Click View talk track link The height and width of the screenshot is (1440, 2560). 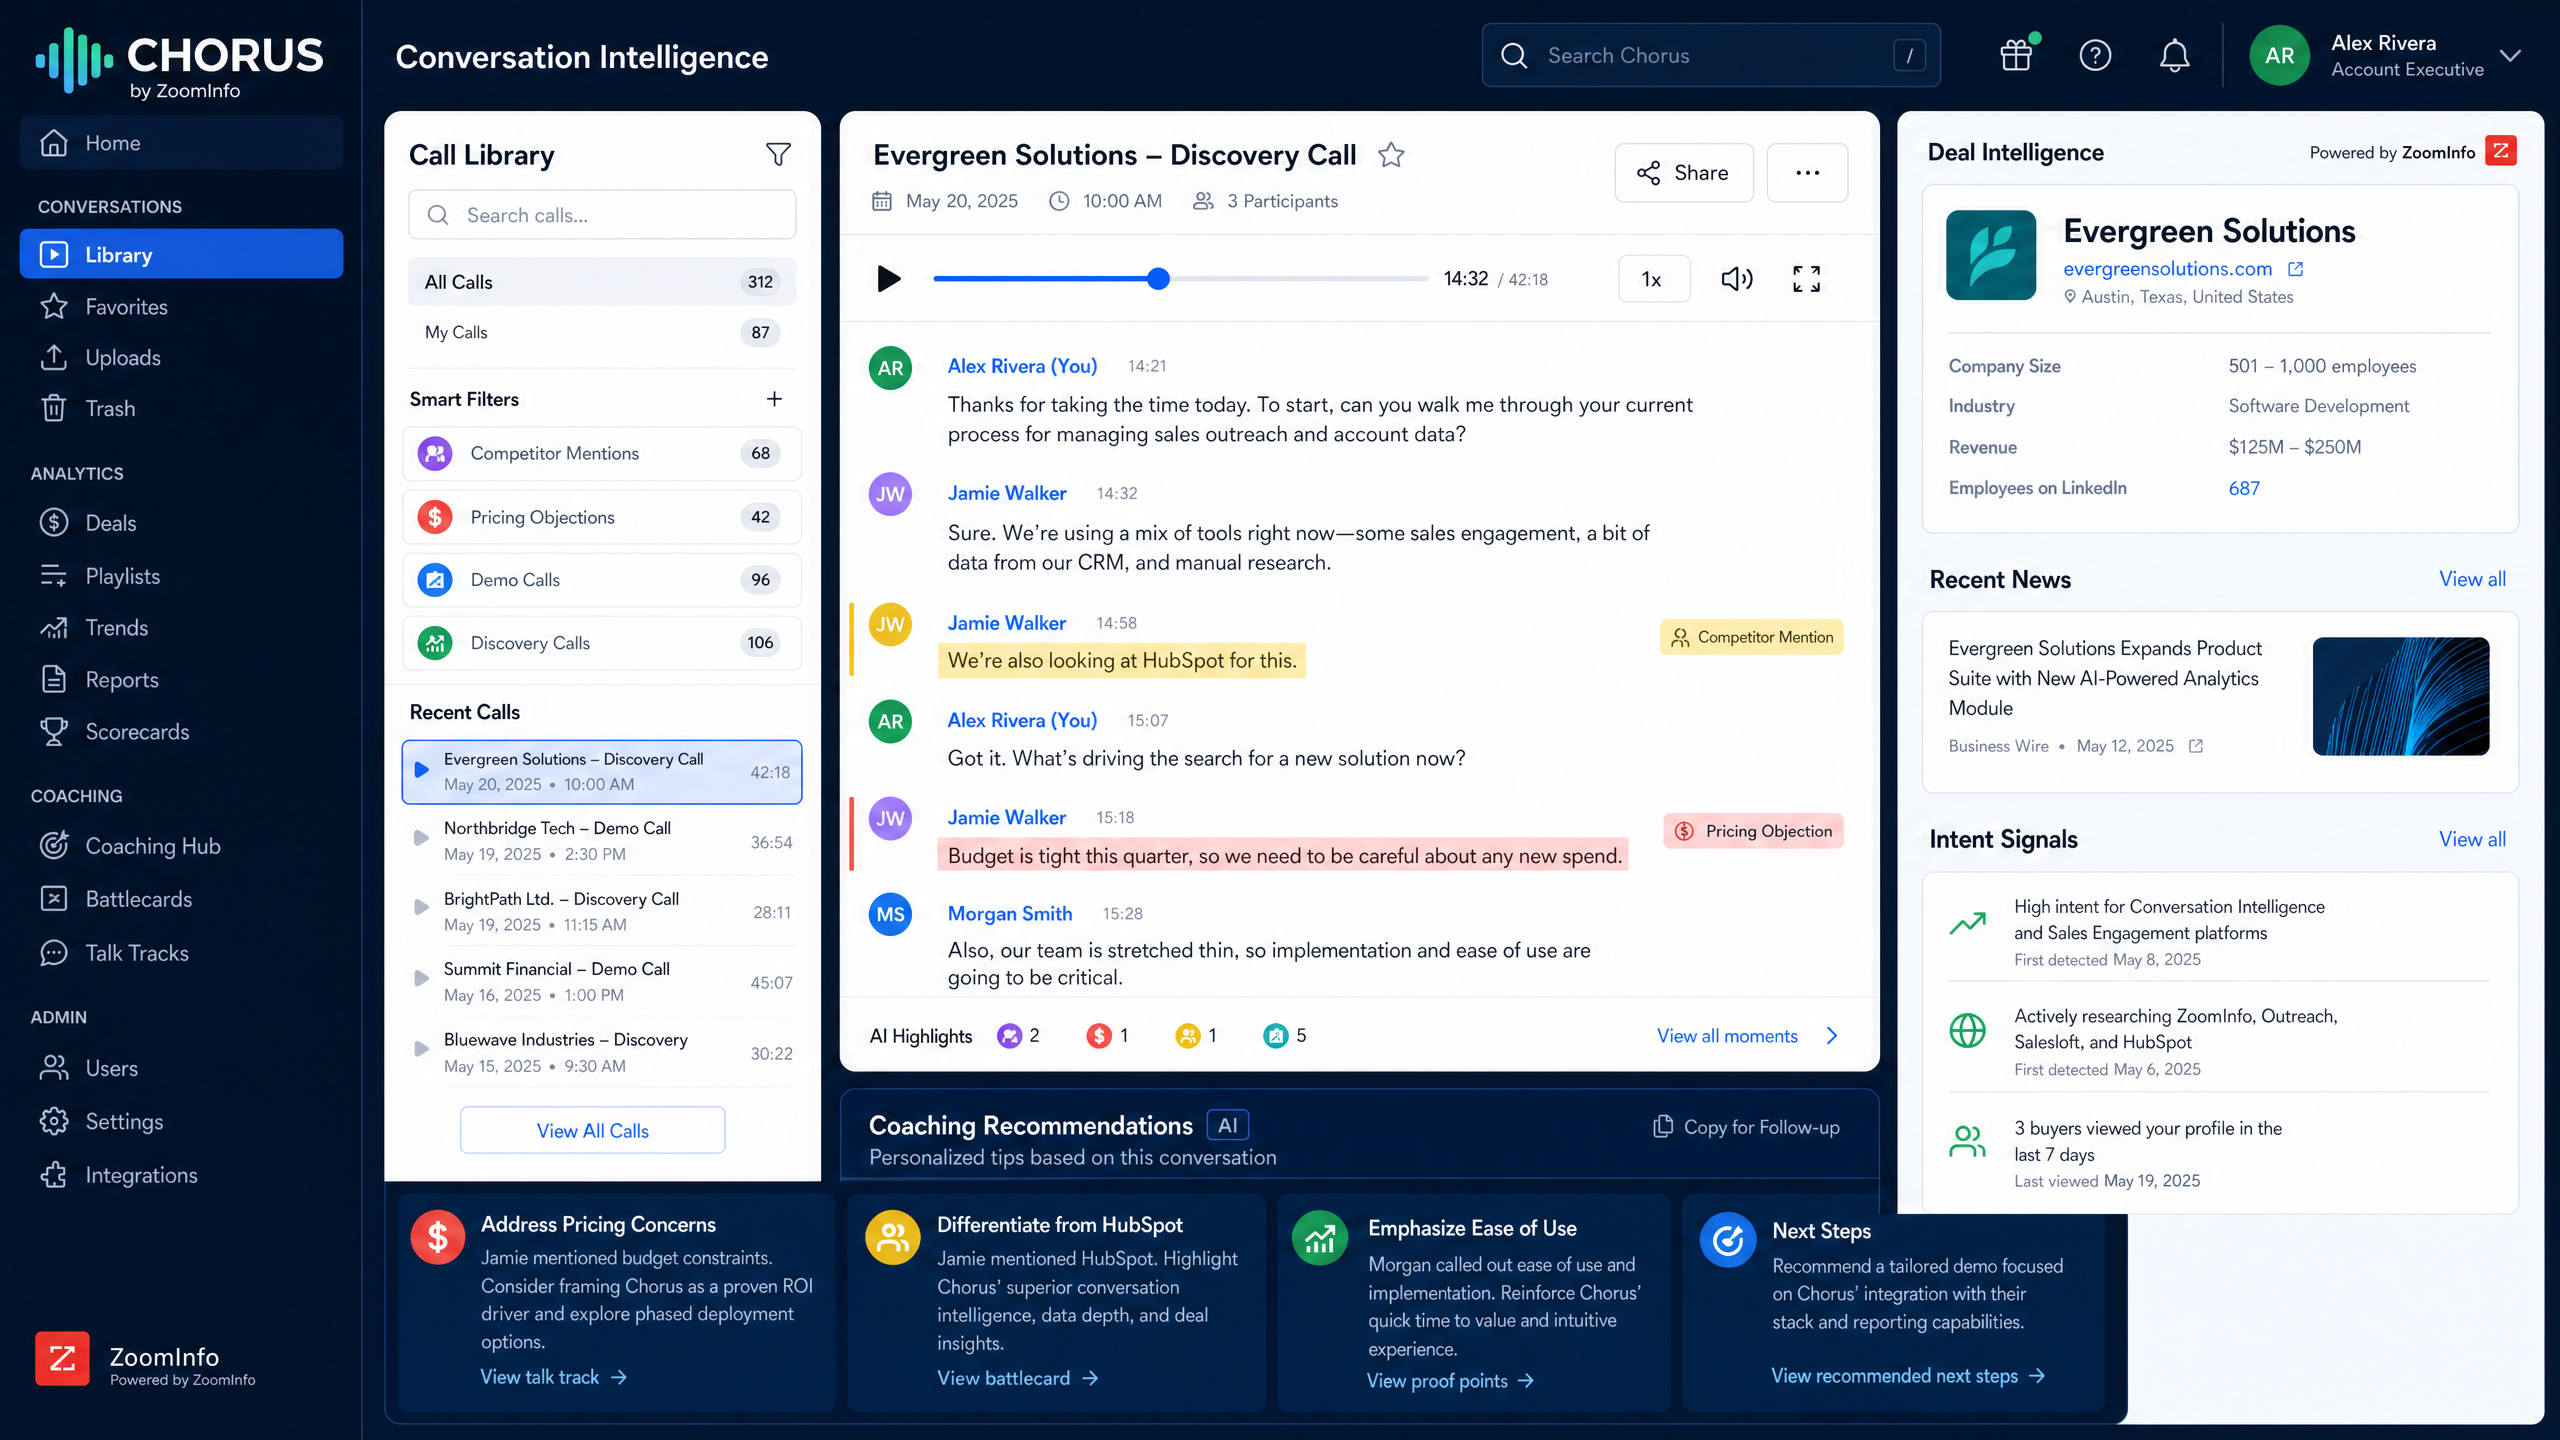pos(554,1377)
